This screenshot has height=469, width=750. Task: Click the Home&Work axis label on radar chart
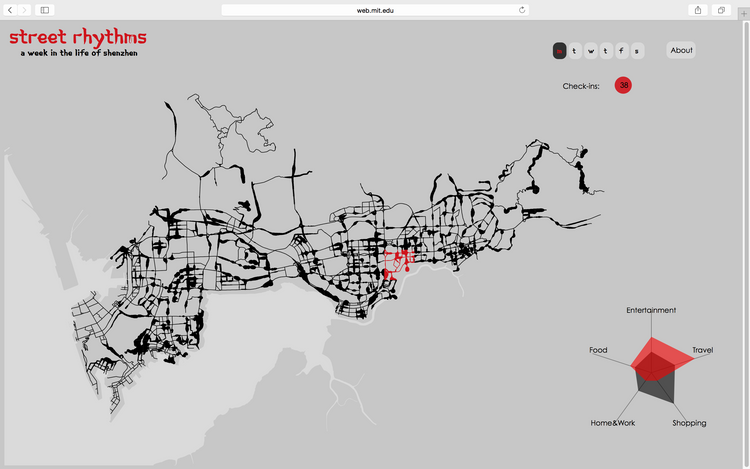[x=613, y=423]
